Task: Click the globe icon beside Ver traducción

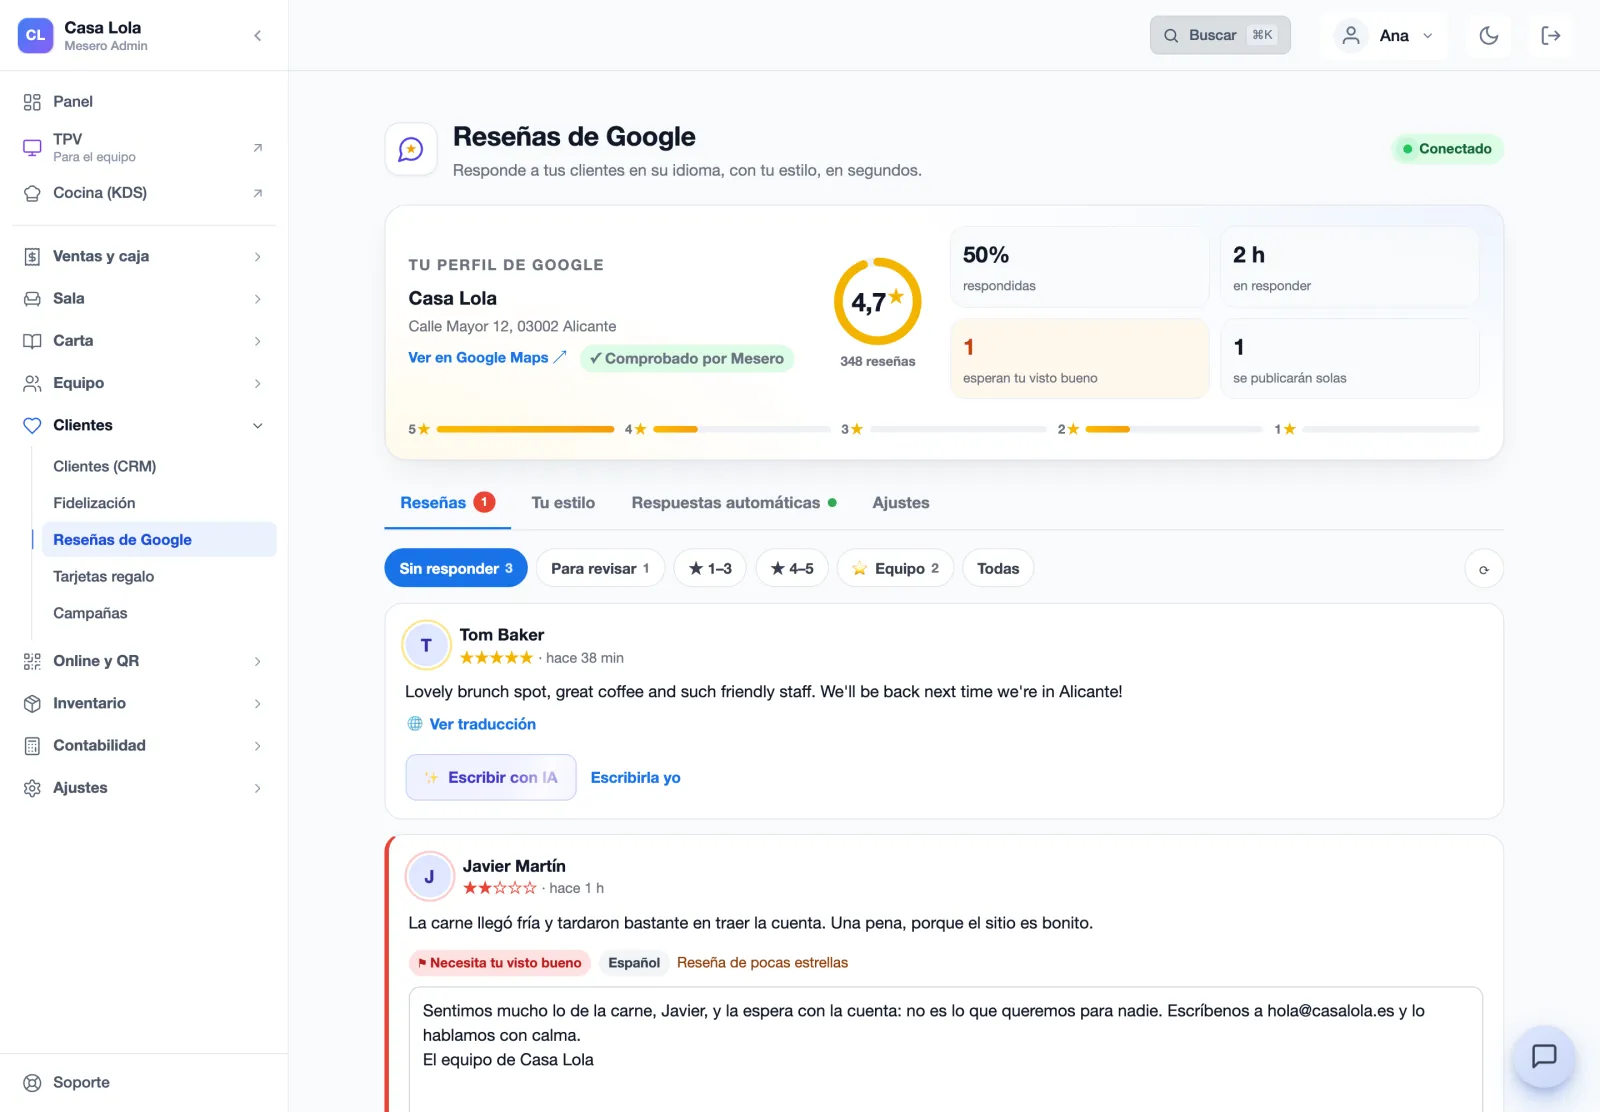Action: point(415,724)
